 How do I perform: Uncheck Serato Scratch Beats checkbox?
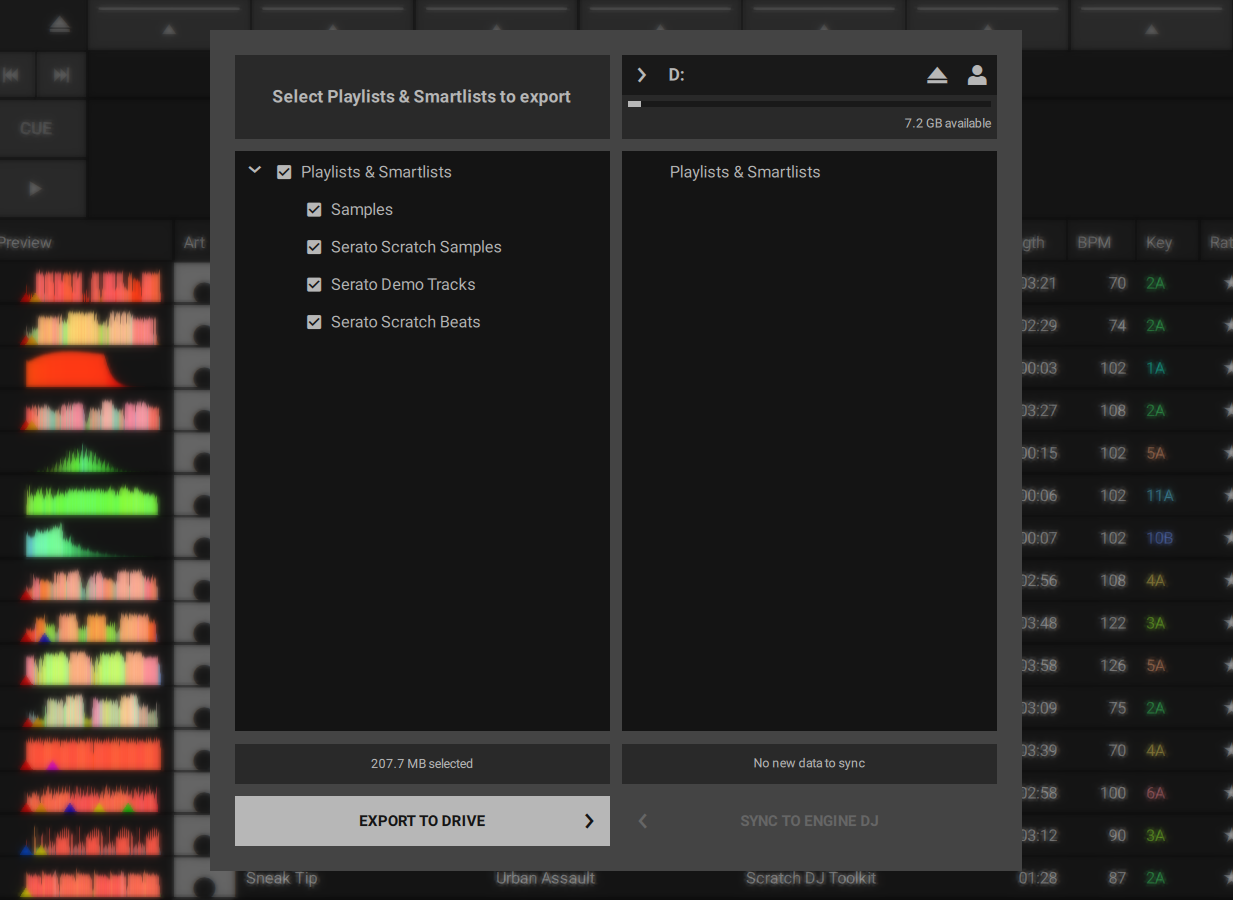314,322
